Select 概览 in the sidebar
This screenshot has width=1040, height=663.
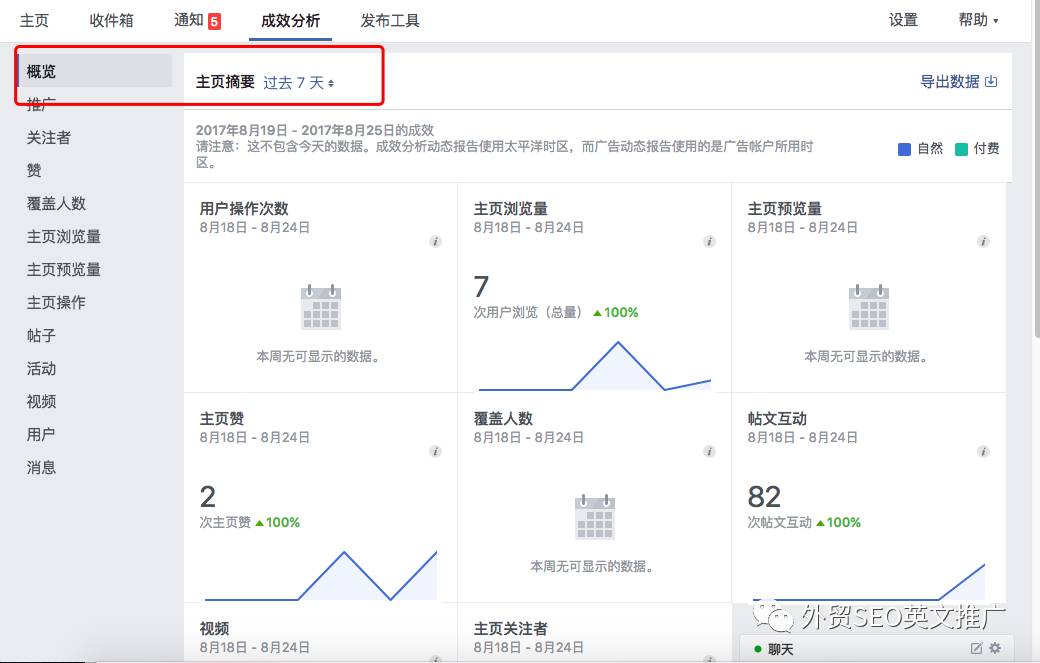pyautogui.click(x=95, y=71)
